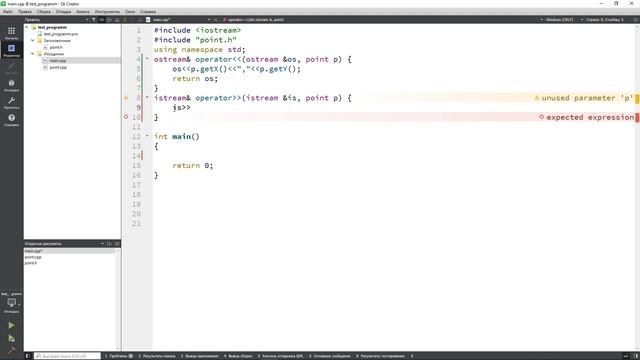The width and height of the screenshot is (640, 360).
Task: Select point.cpp in the project tree
Action: [58, 67]
